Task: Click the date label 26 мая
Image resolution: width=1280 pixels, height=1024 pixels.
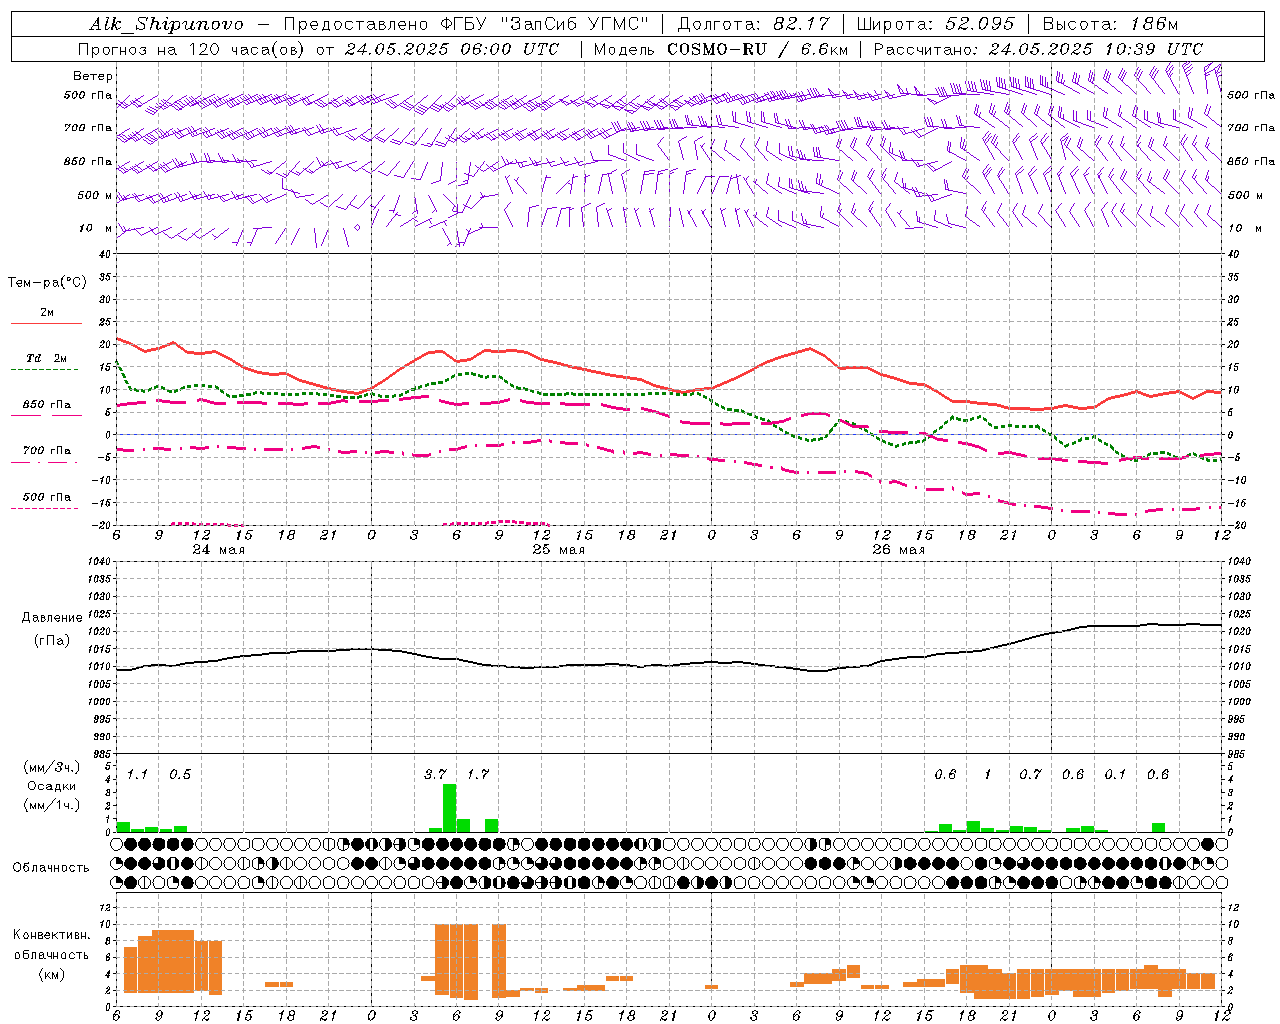Action: click(x=898, y=550)
